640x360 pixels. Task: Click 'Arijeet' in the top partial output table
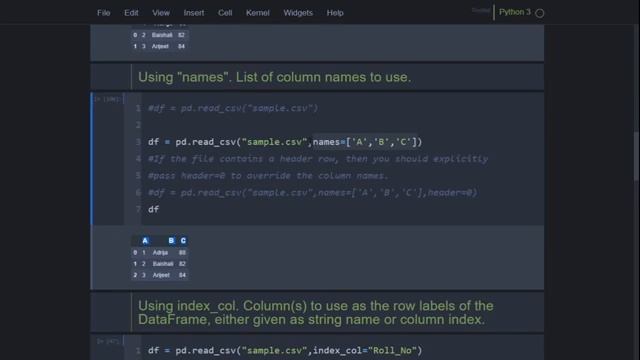160,47
